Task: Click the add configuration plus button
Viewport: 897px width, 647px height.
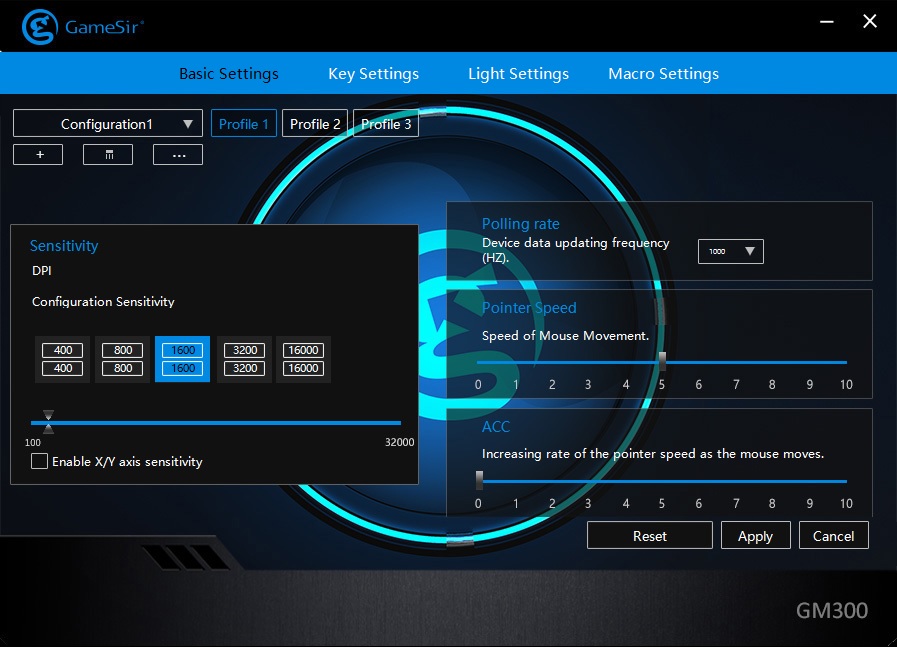Action: (x=37, y=155)
